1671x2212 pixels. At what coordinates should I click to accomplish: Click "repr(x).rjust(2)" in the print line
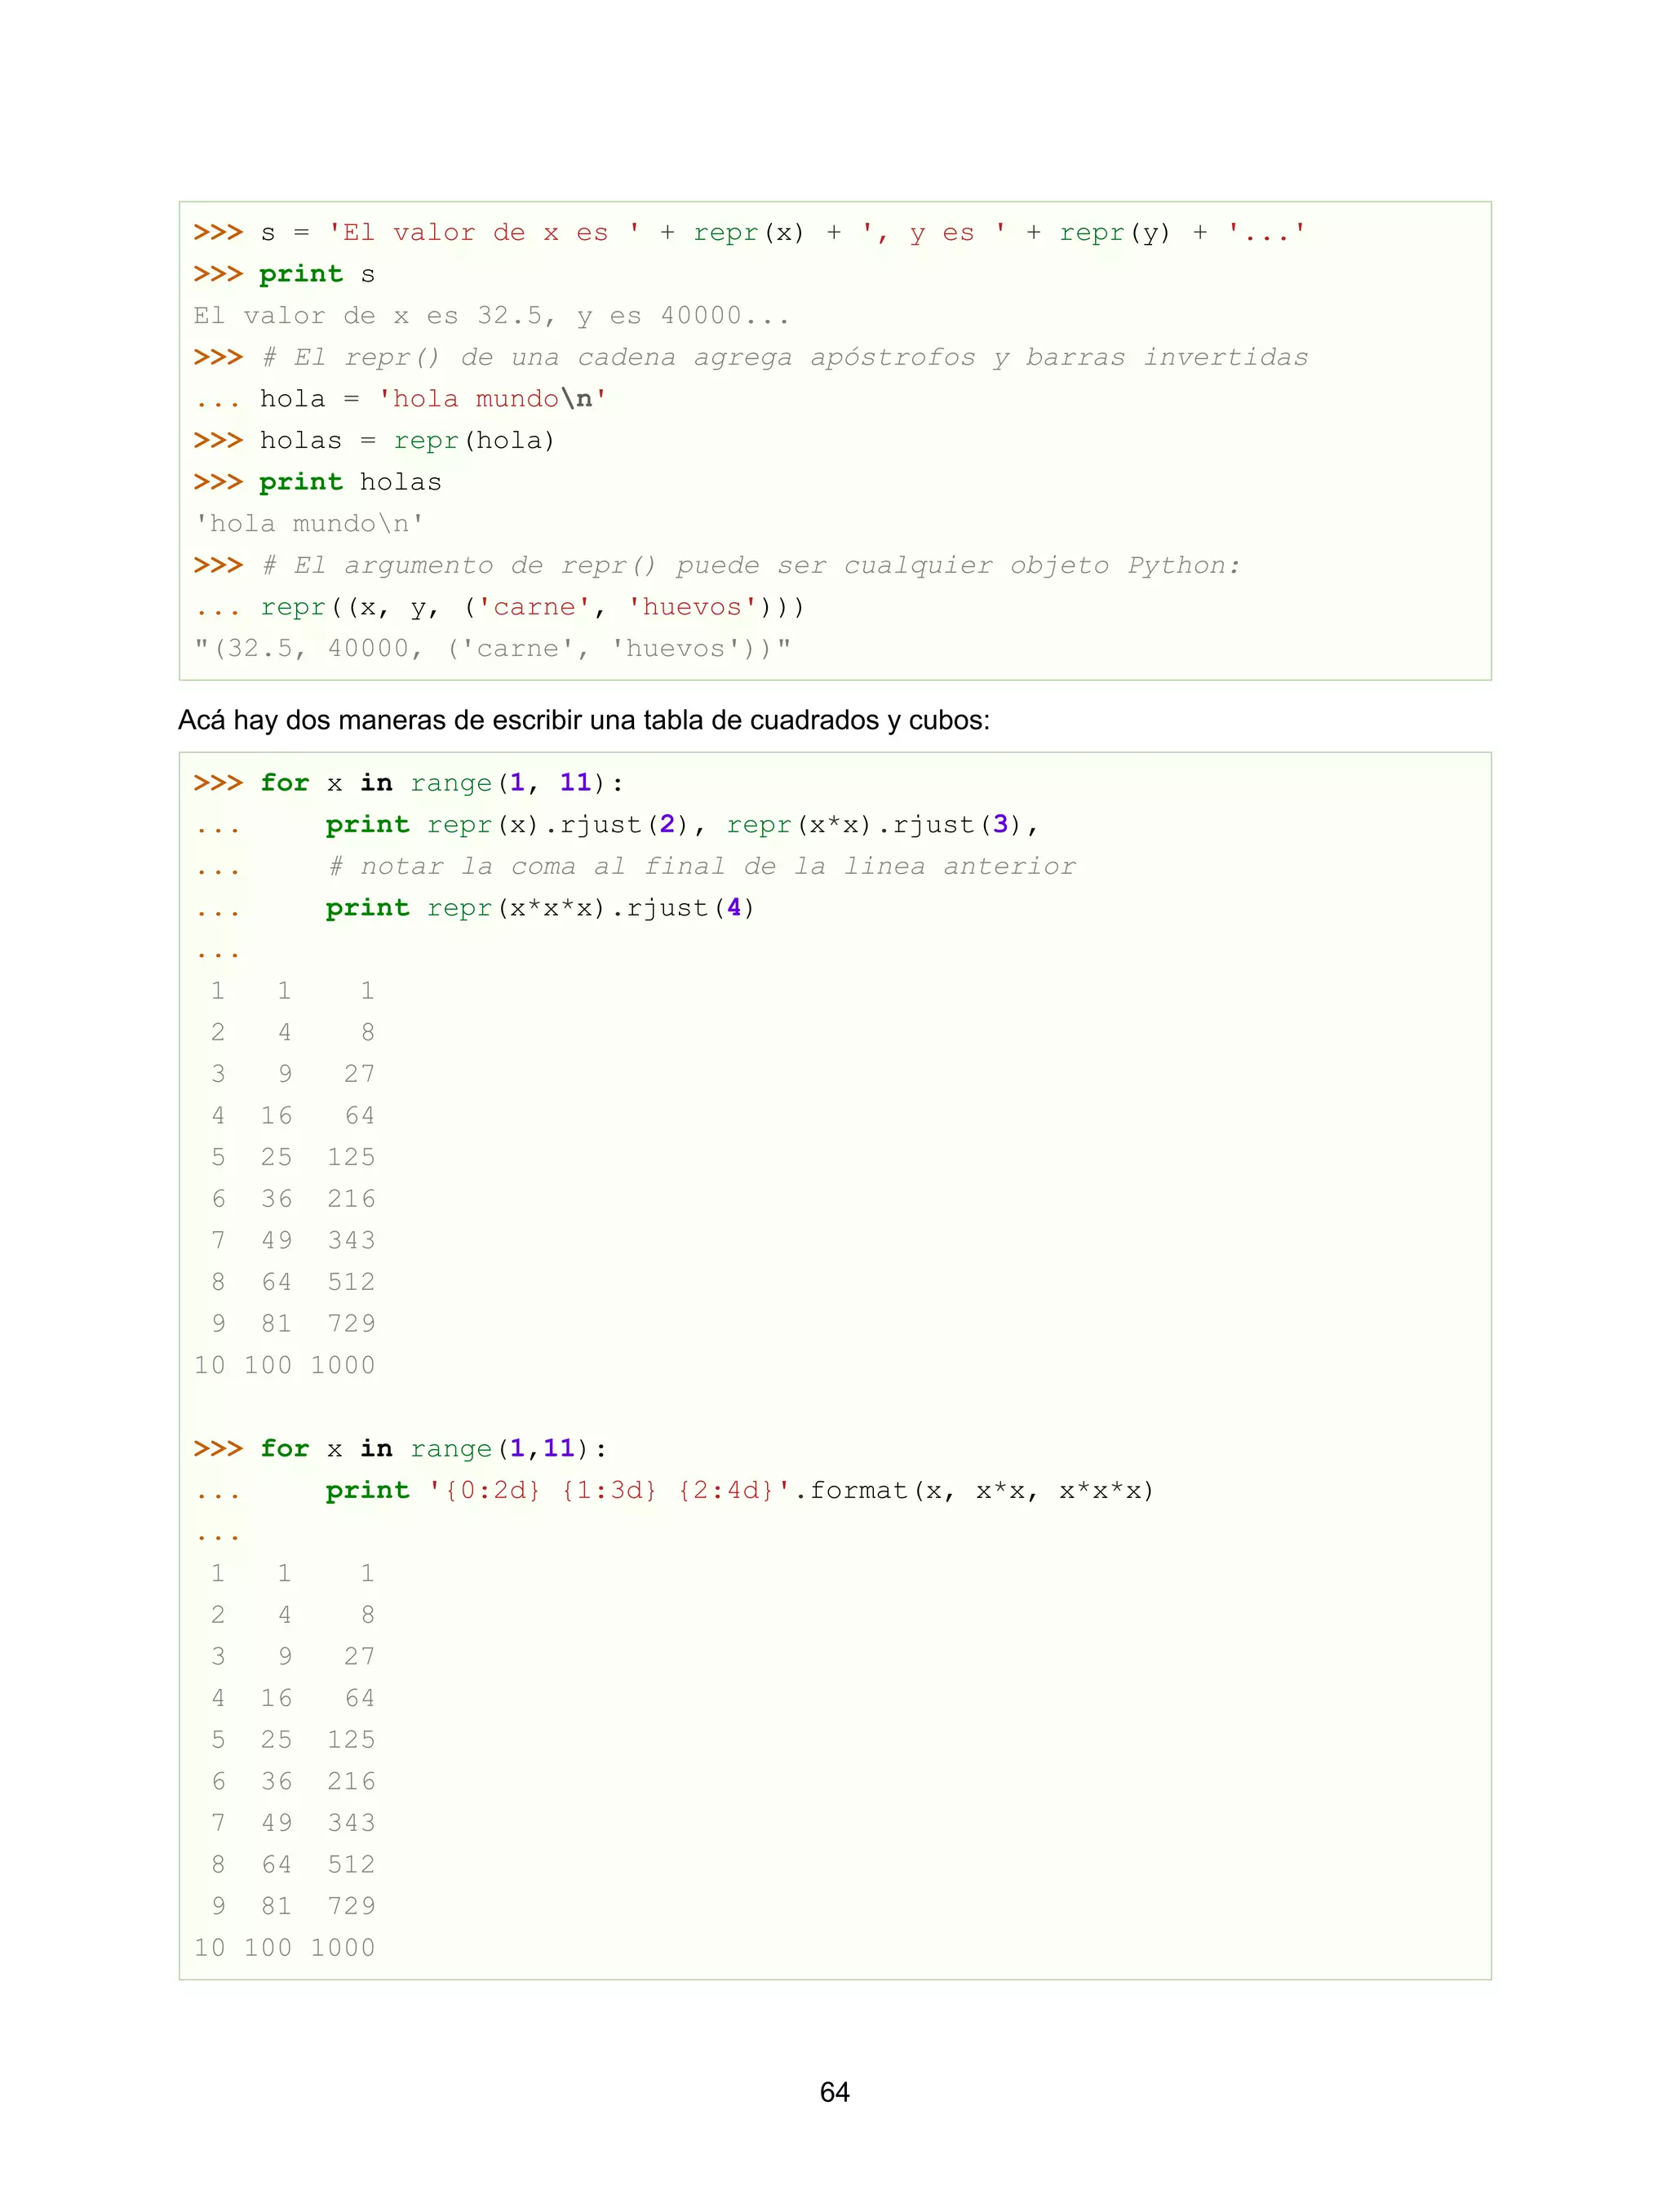[558, 825]
